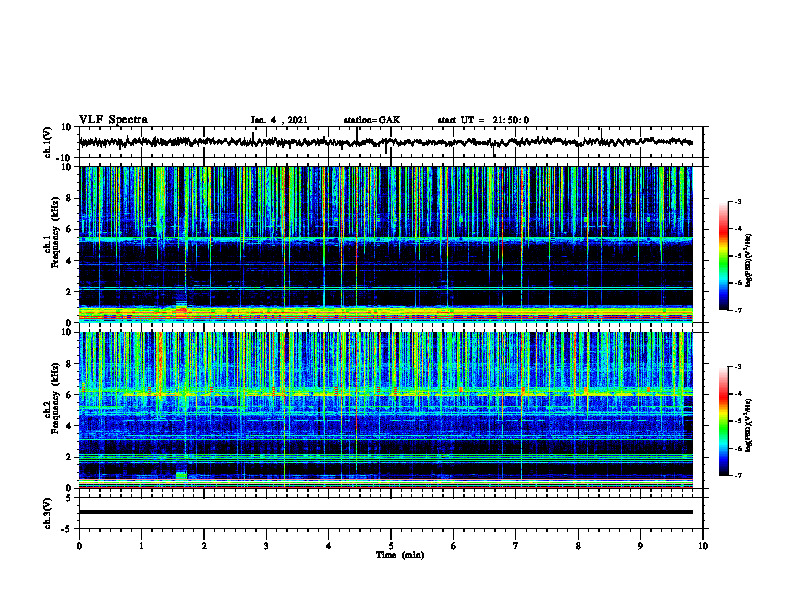
Task: Click the Time axis tick label '6'
Action: coord(453,546)
